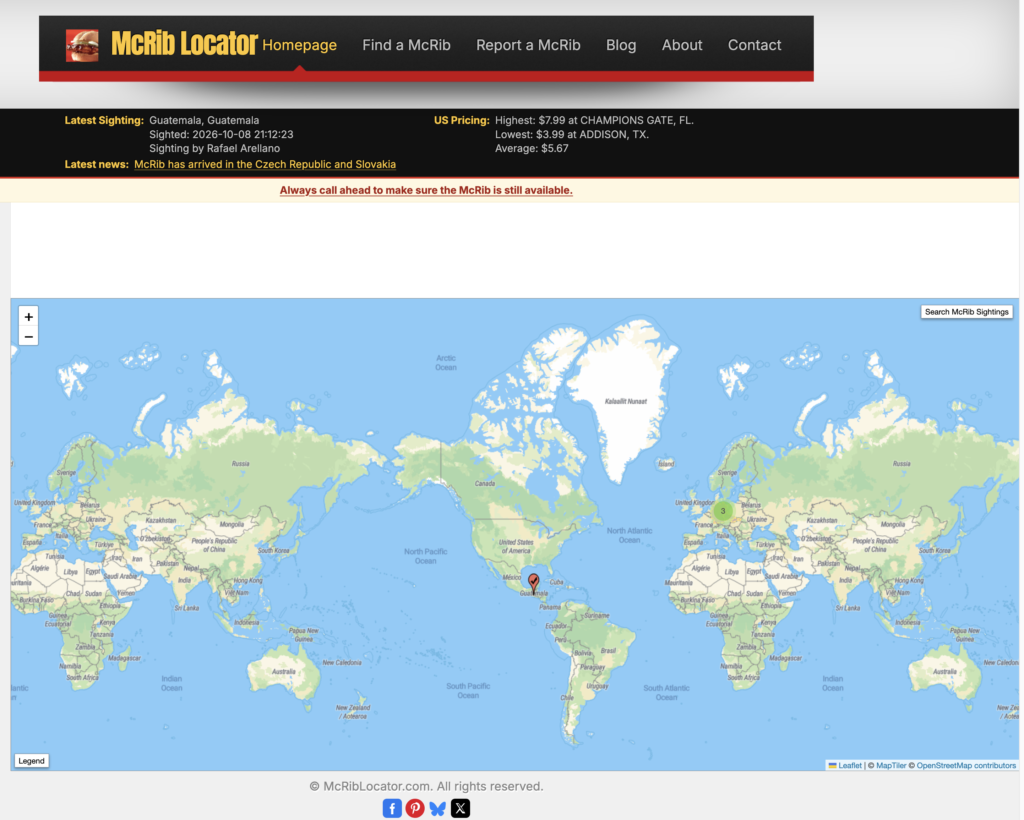Open the MapTiler attribution link
1024x820 pixels.
coord(891,765)
